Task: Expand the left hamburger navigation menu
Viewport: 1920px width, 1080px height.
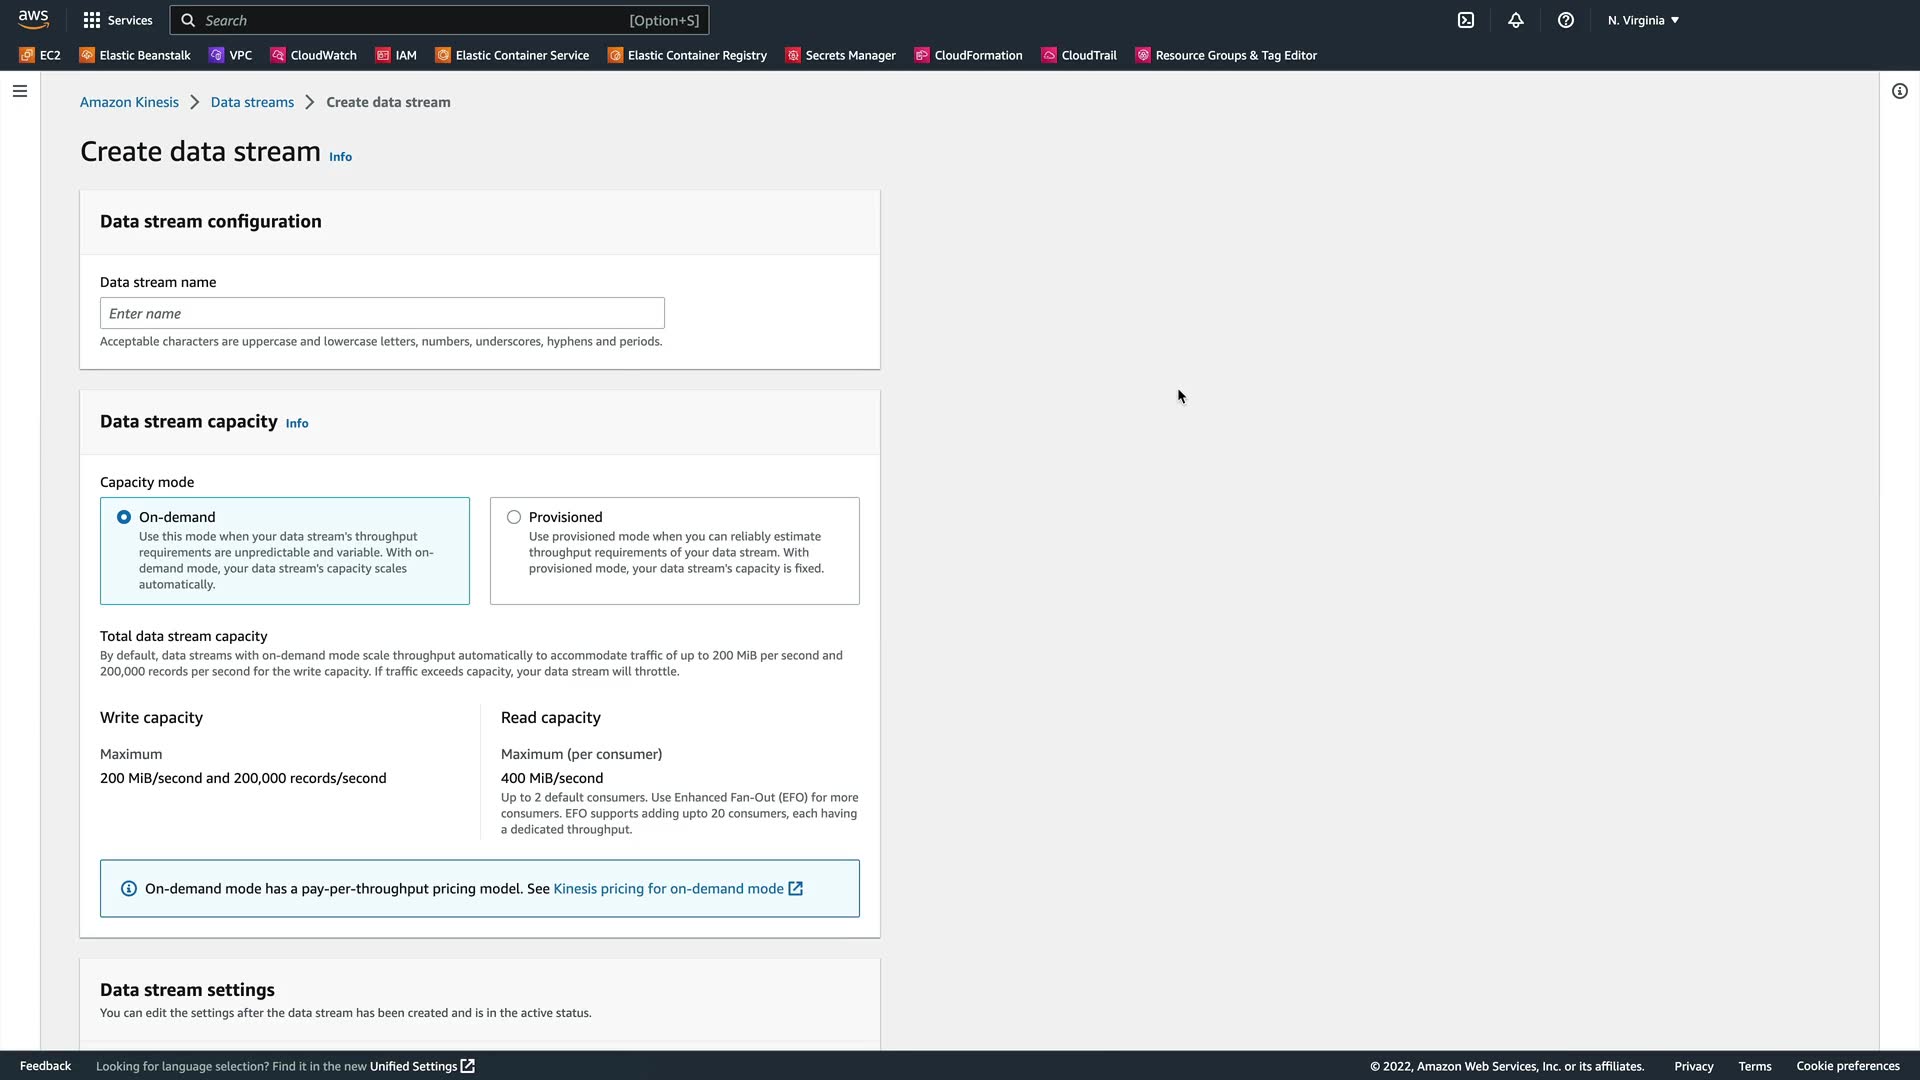Action: pos(20,91)
